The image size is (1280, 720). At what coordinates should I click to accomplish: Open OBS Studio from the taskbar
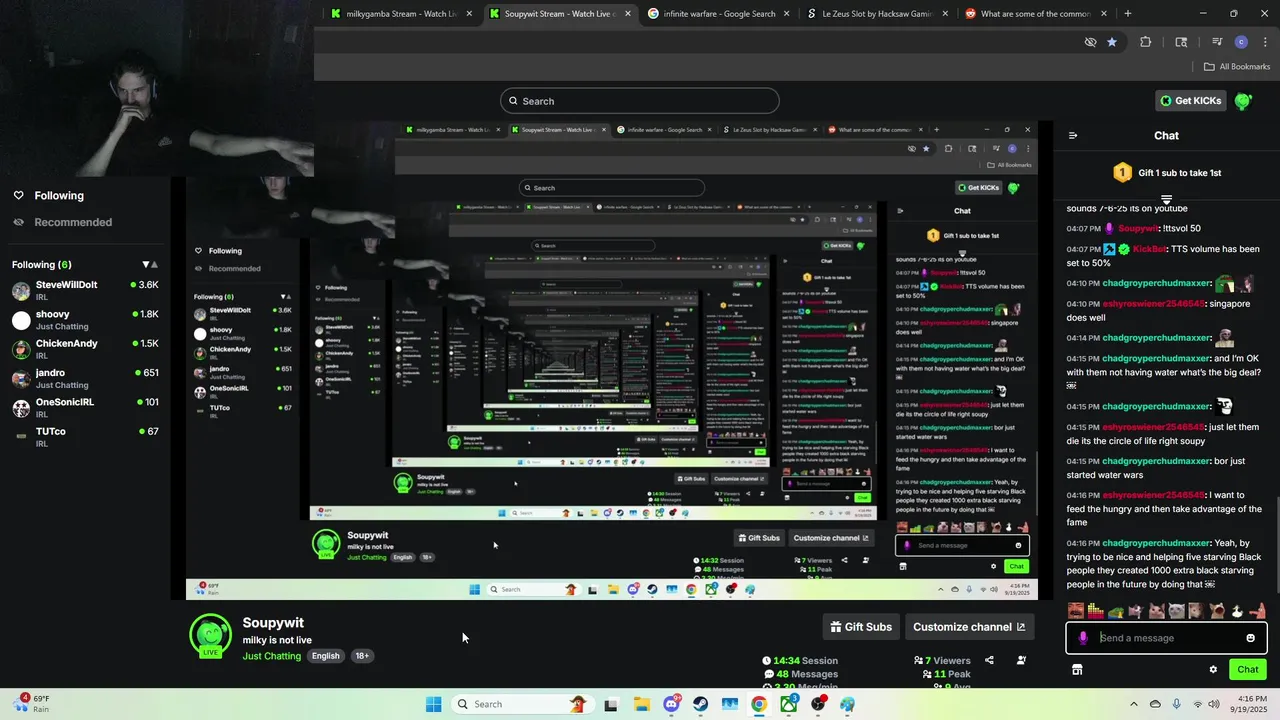coord(818,704)
